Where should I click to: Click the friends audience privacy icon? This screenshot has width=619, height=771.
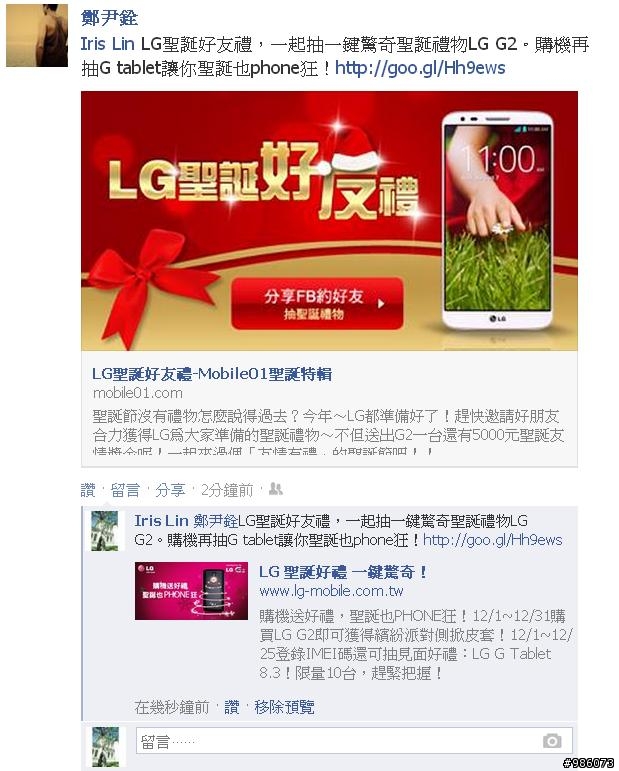(276, 489)
